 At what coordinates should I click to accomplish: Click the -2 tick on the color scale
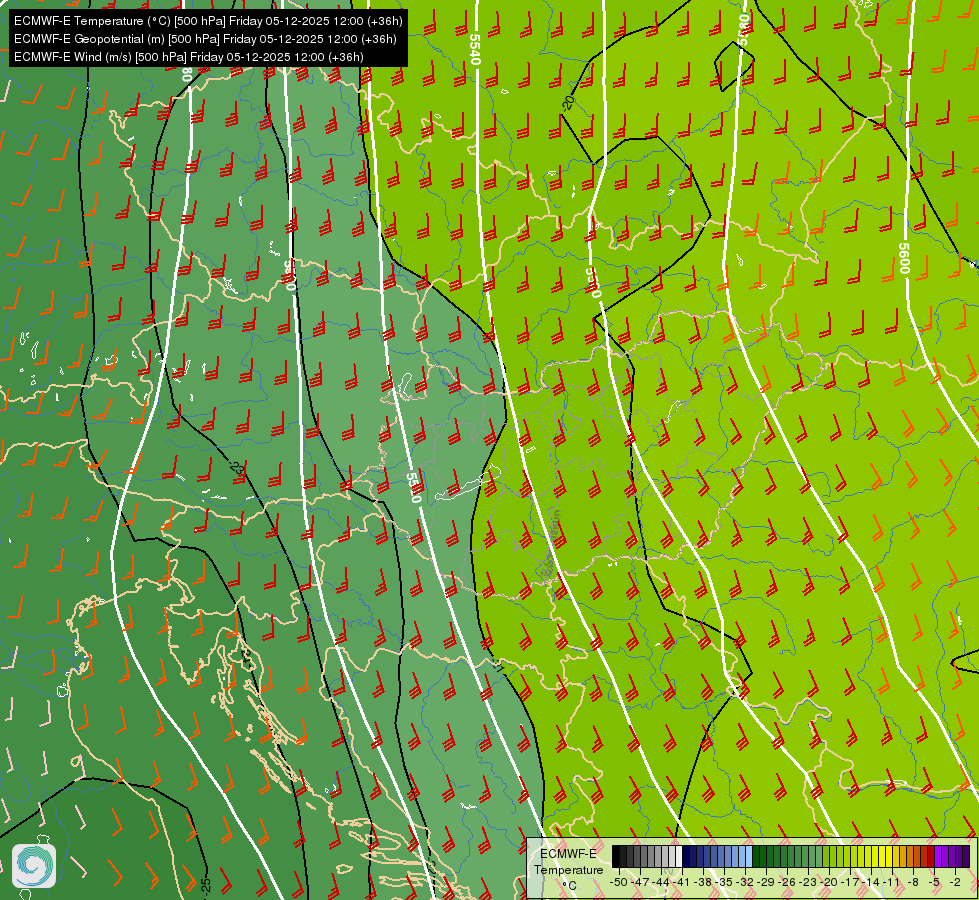click(x=955, y=882)
